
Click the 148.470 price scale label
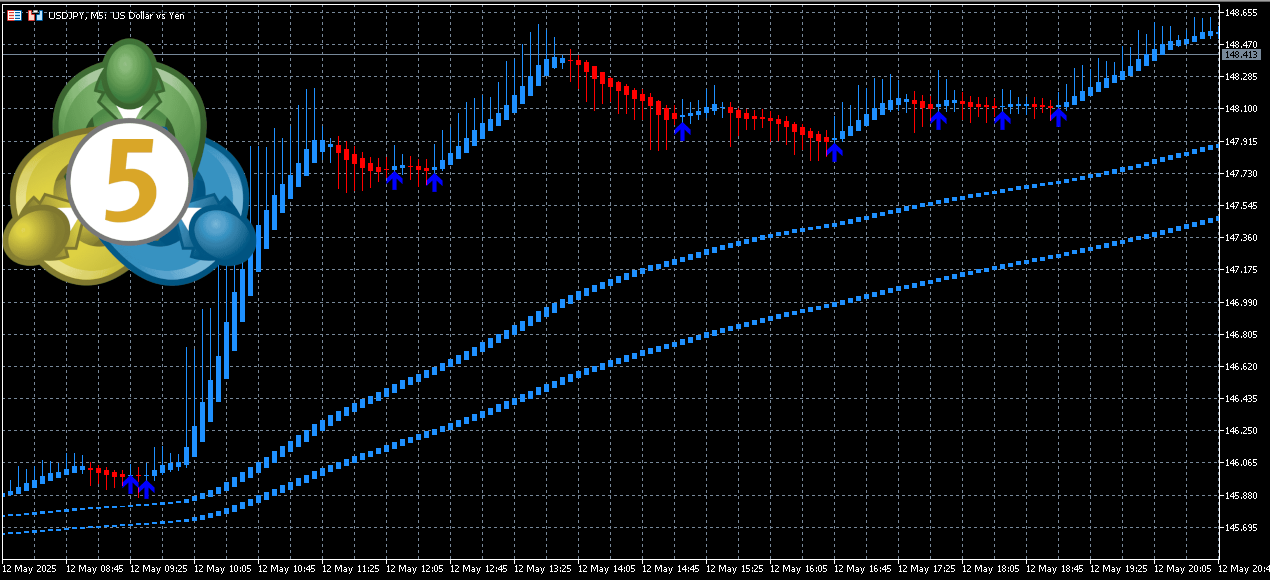[x=1241, y=45]
